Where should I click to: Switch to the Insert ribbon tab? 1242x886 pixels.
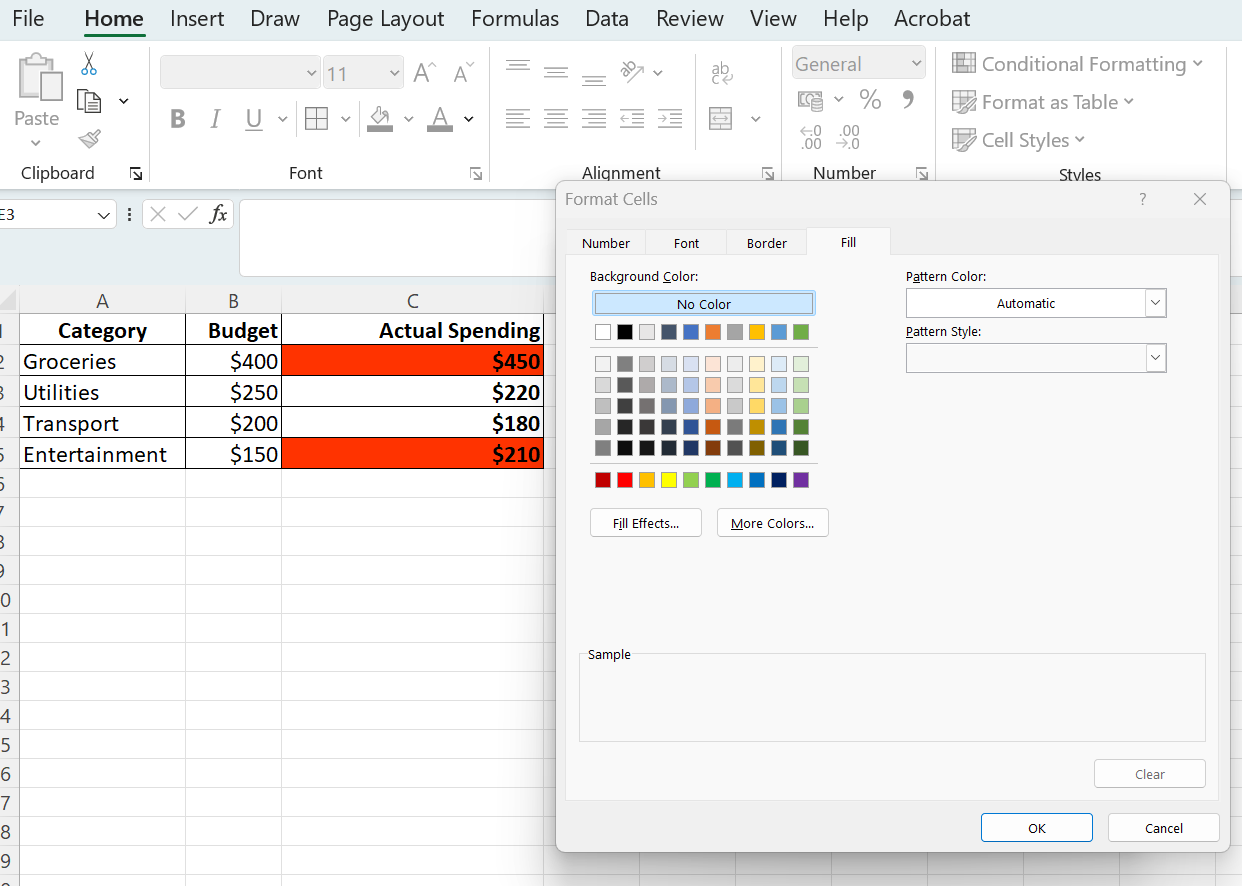click(x=197, y=18)
